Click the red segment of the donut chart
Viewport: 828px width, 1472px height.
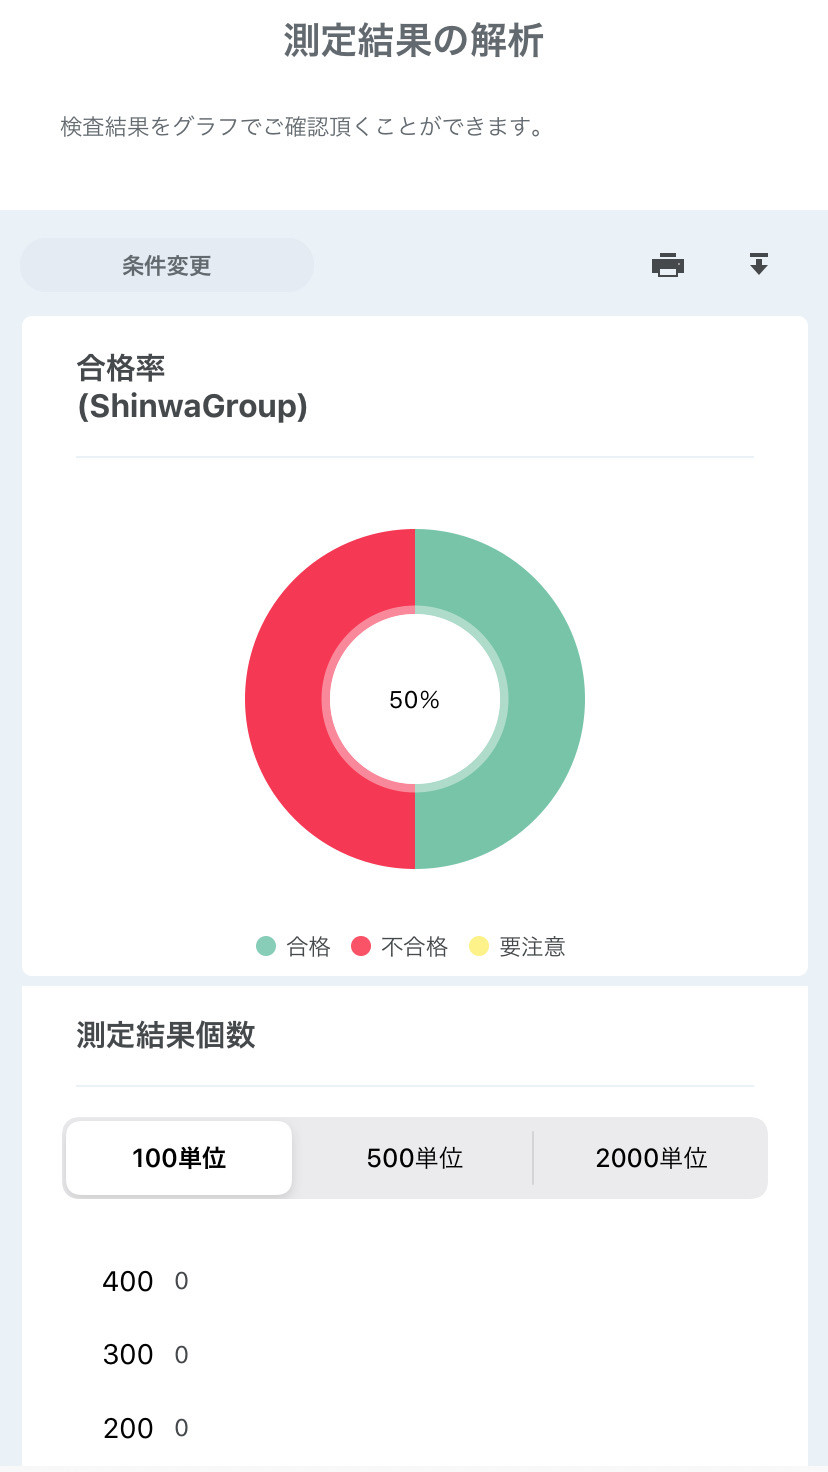[x=285, y=699]
